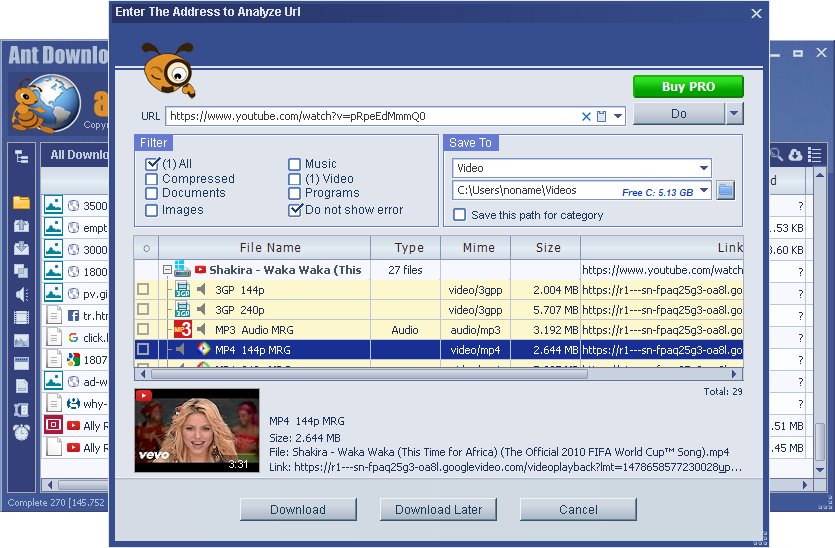Click tree view icon in main window sidebar

coord(21,157)
